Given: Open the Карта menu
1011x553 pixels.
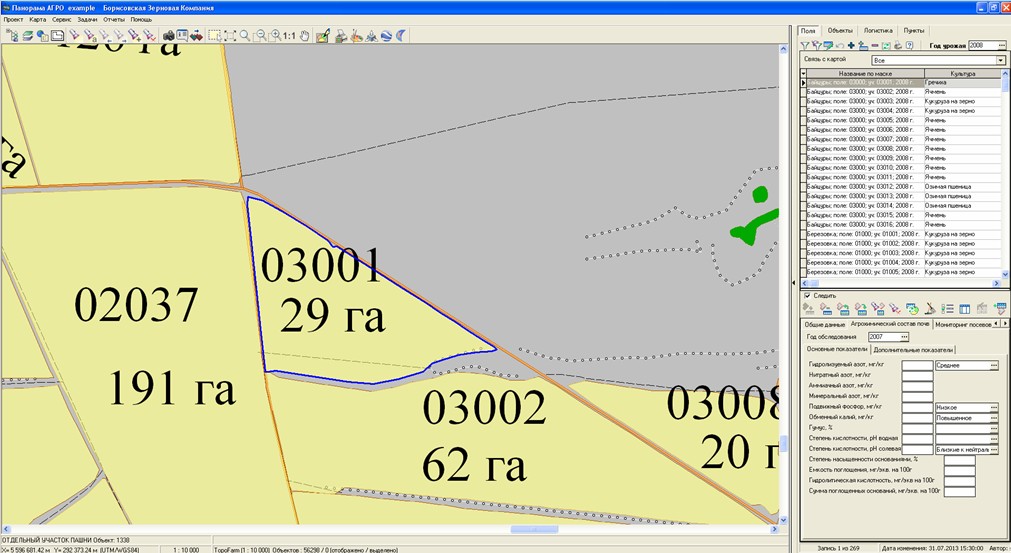Looking at the screenshot, I should coord(37,19).
